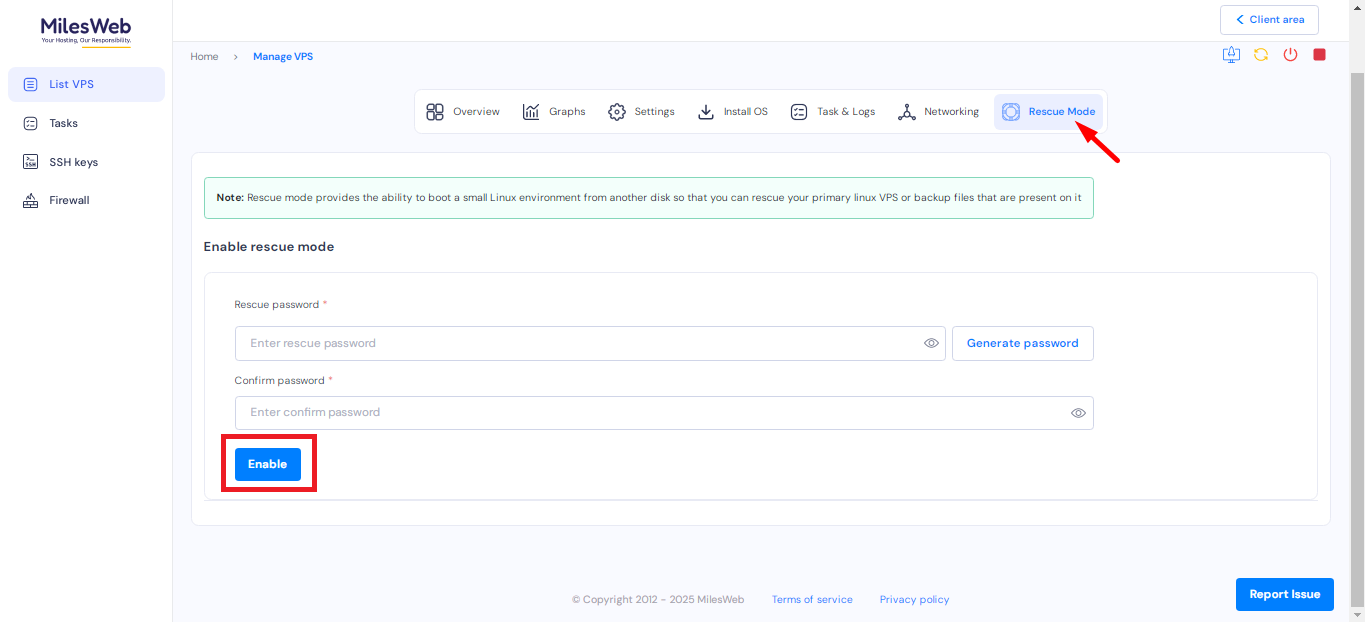Viewport: 1365px width, 622px height.
Task: Click the red square stop icon
Action: (1319, 55)
